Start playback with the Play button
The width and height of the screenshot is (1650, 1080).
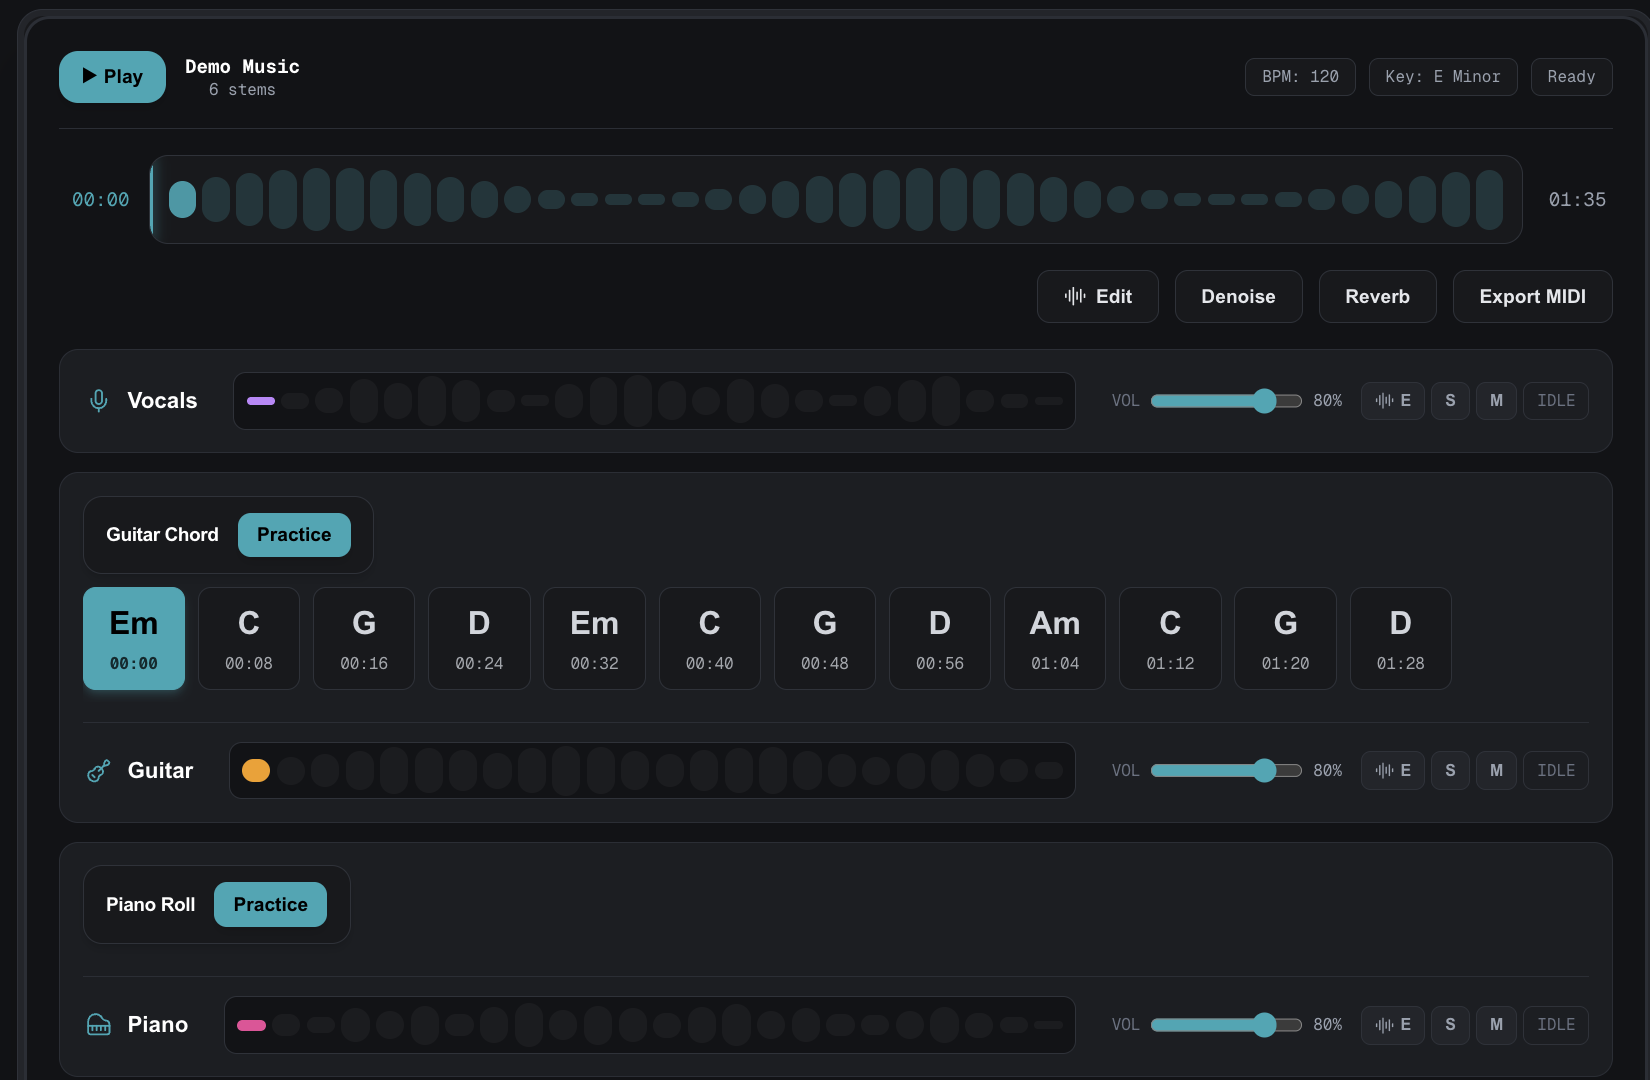tap(112, 77)
